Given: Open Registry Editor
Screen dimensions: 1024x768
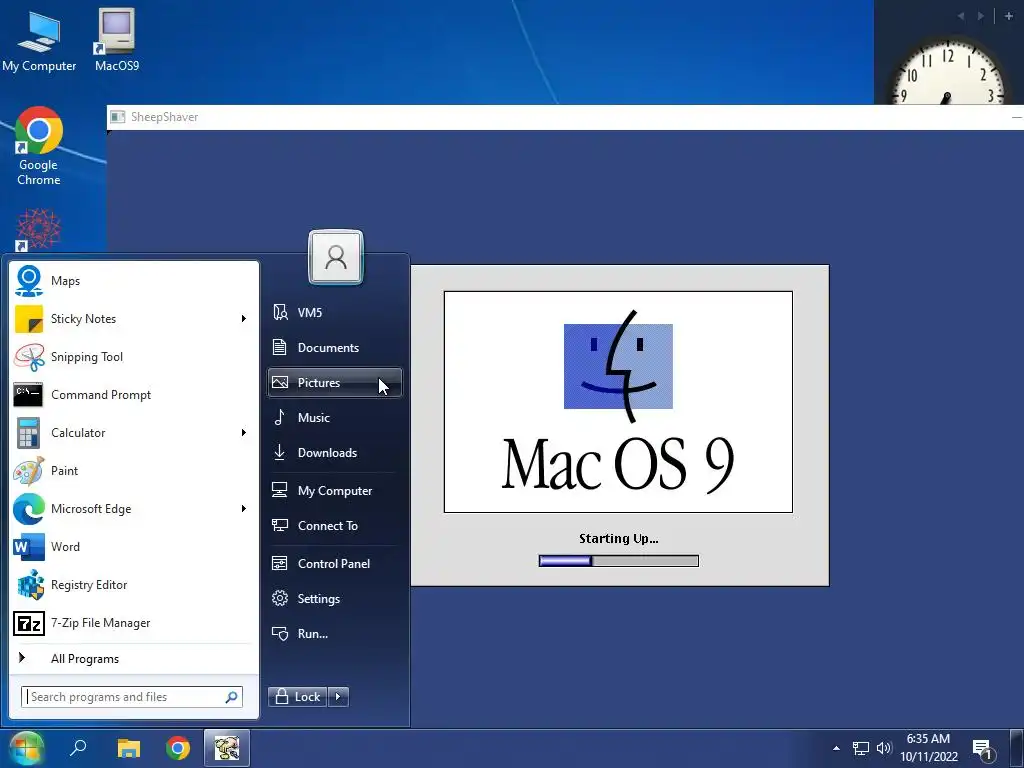Looking at the screenshot, I should 134,584.
